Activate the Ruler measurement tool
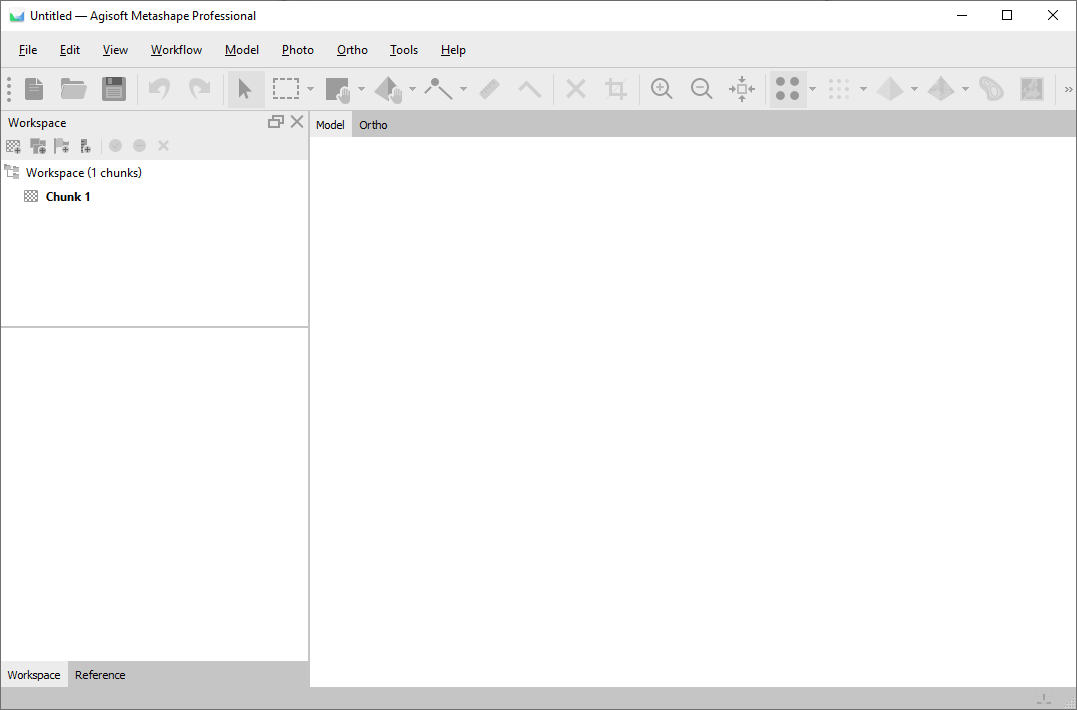Image resolution: width=1077 pixels, height=710 pixels. pos(489,89)
